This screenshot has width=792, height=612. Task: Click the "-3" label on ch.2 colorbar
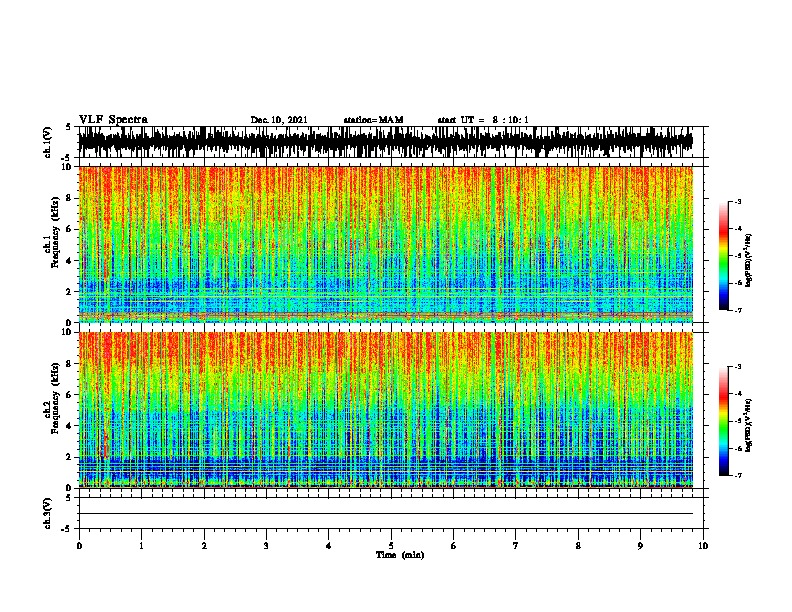coord(738,367)
